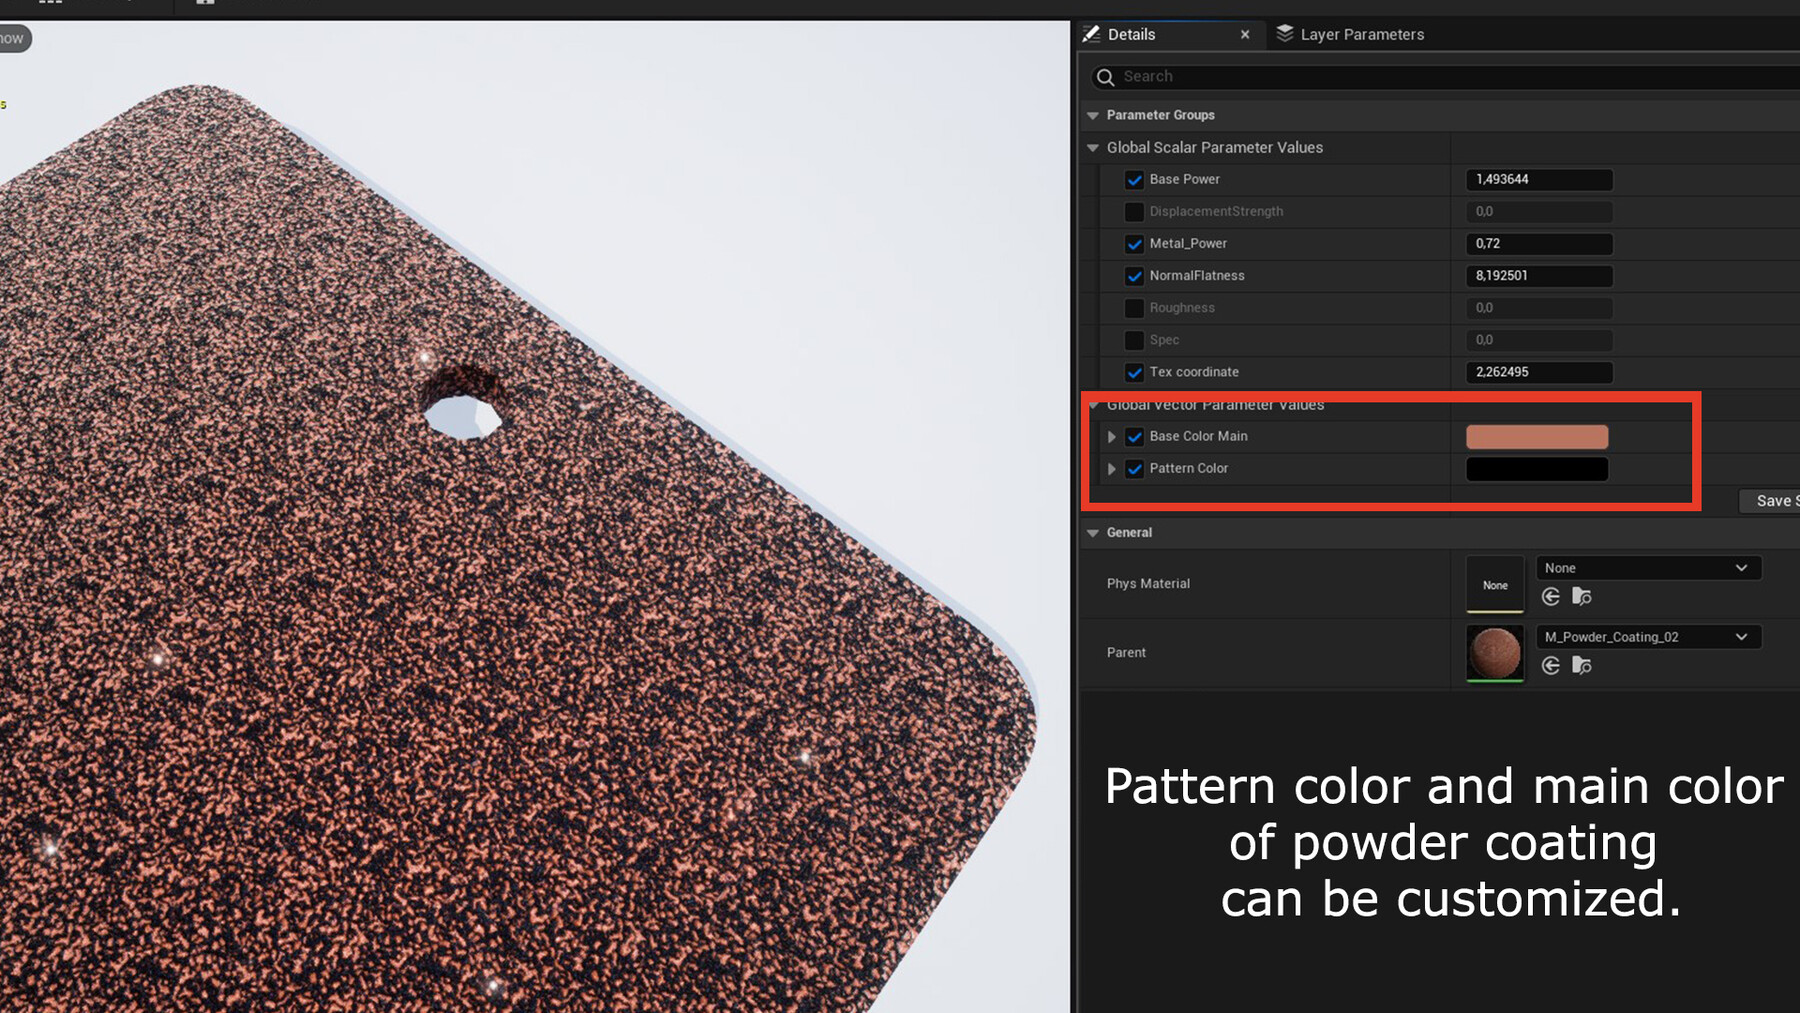
Task: Click the pencil icon on the Details tab
Action: [x=1091, y=34]
